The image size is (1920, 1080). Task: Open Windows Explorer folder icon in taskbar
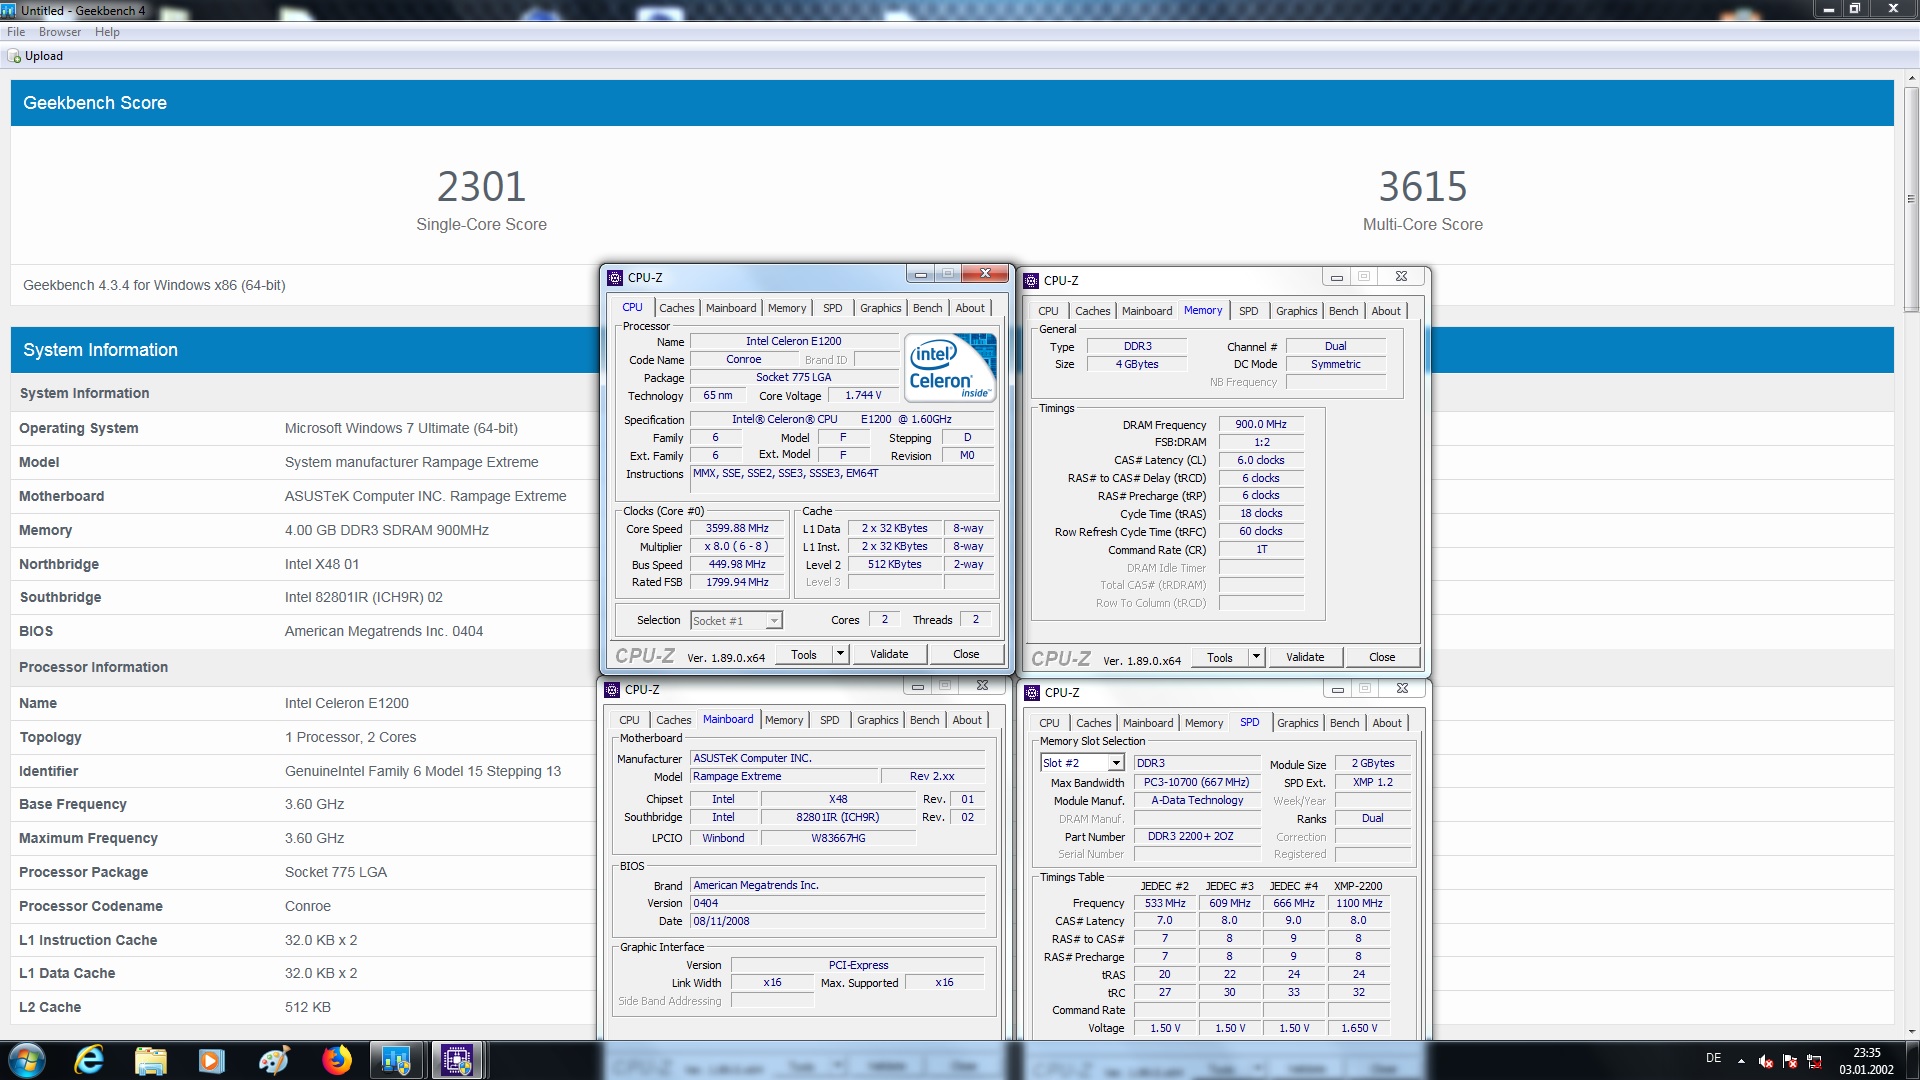(151, 1060)
